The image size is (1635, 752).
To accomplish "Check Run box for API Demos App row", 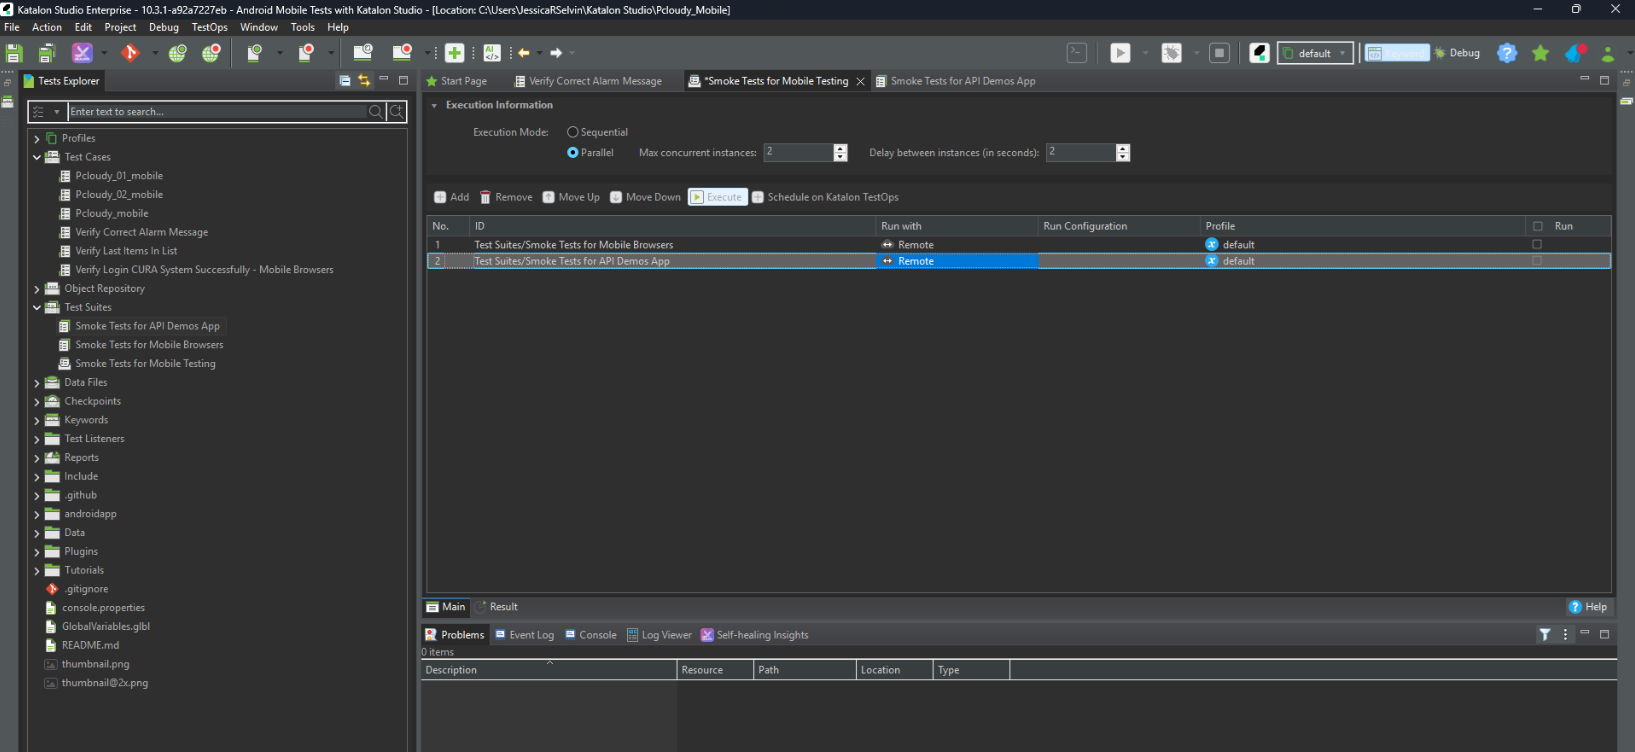I will tap(1537, 261).
